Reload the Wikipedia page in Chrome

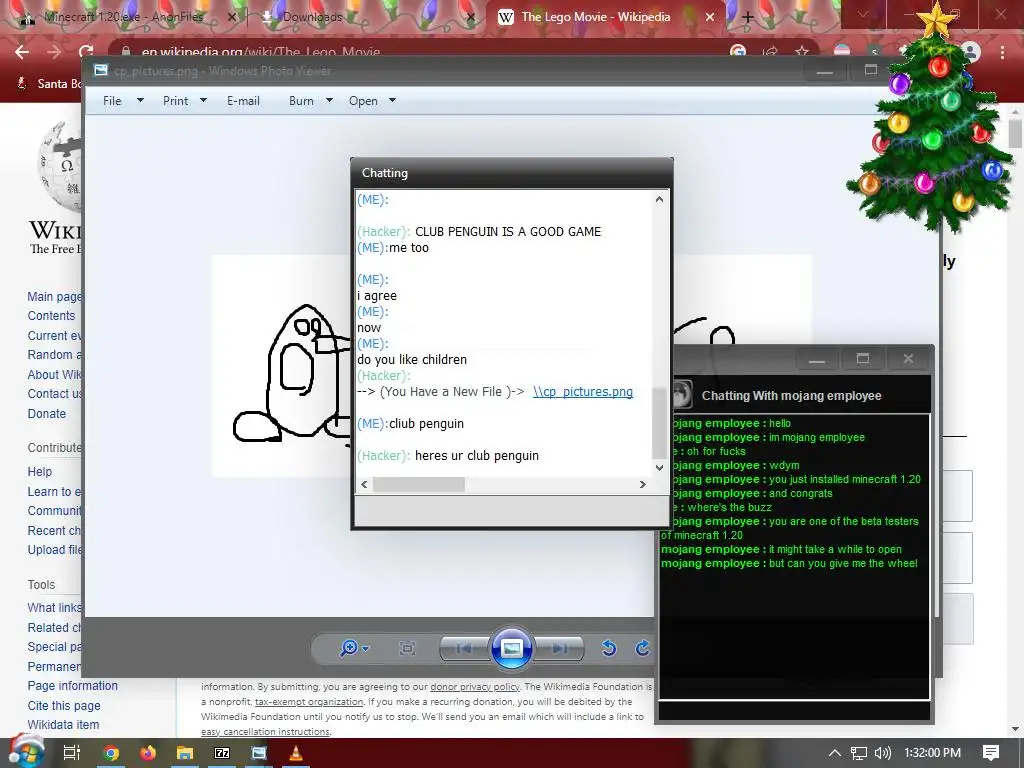(86, 52)
